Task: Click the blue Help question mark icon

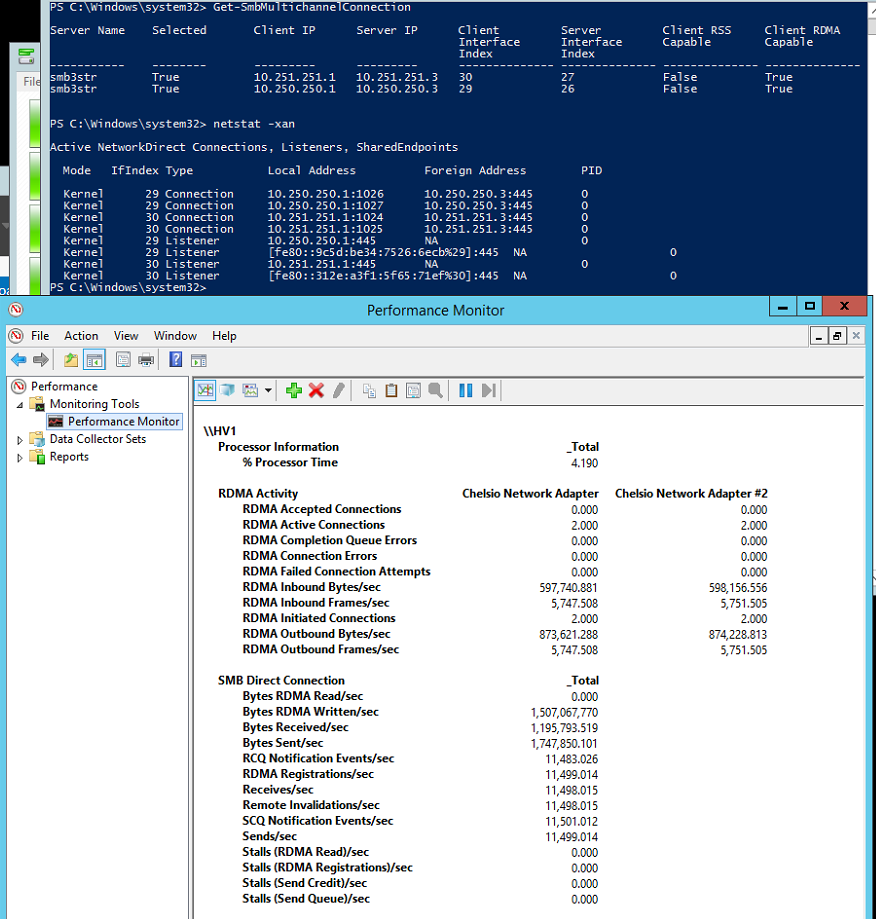Action: point(175,360)
